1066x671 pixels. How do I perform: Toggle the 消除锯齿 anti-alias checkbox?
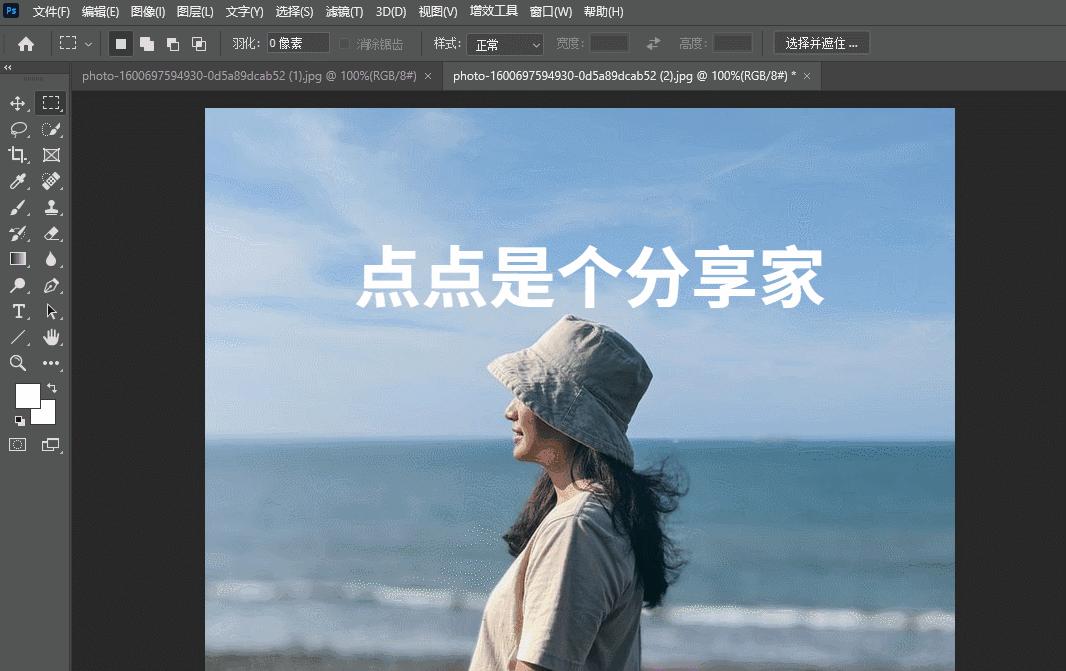point(343,43)
